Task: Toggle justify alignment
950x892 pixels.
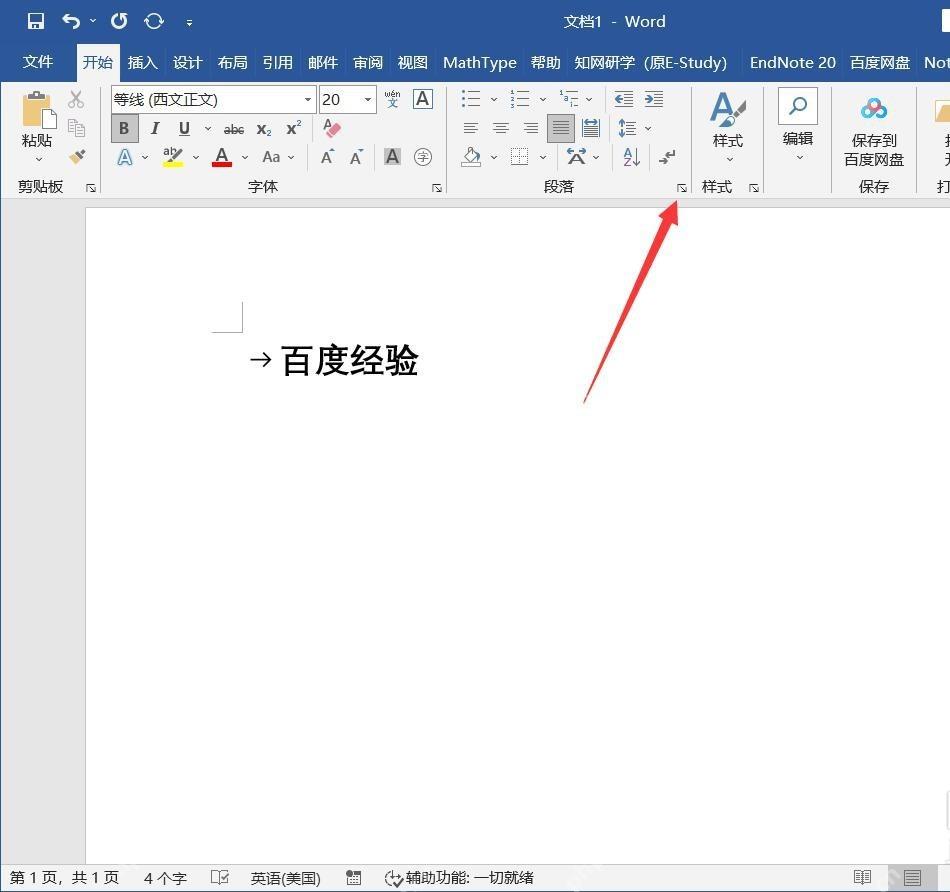Action: click(561, 128)
